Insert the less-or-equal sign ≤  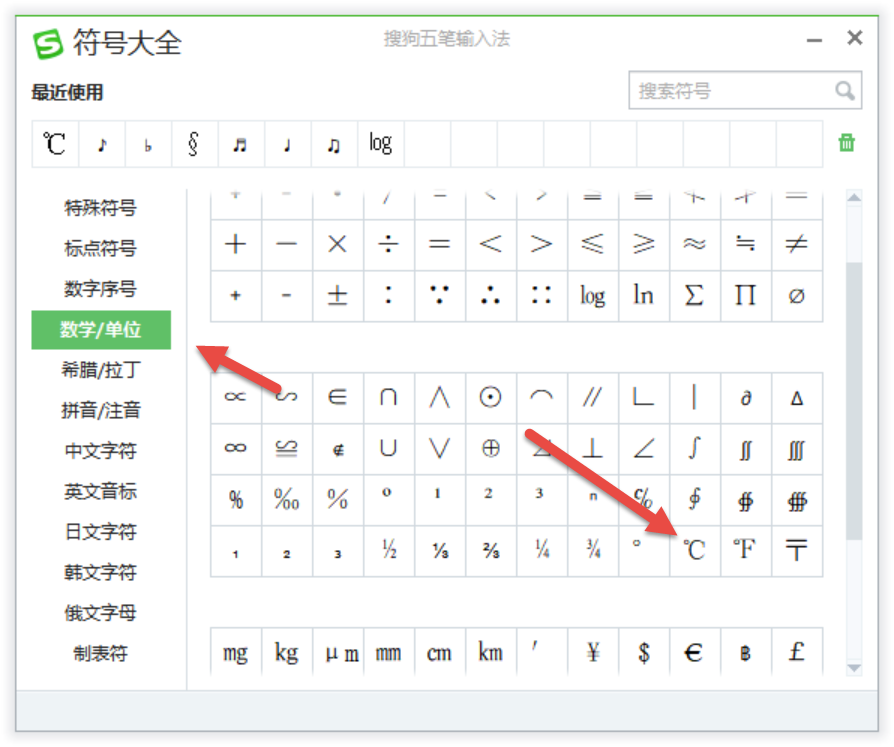pos(592,245)
